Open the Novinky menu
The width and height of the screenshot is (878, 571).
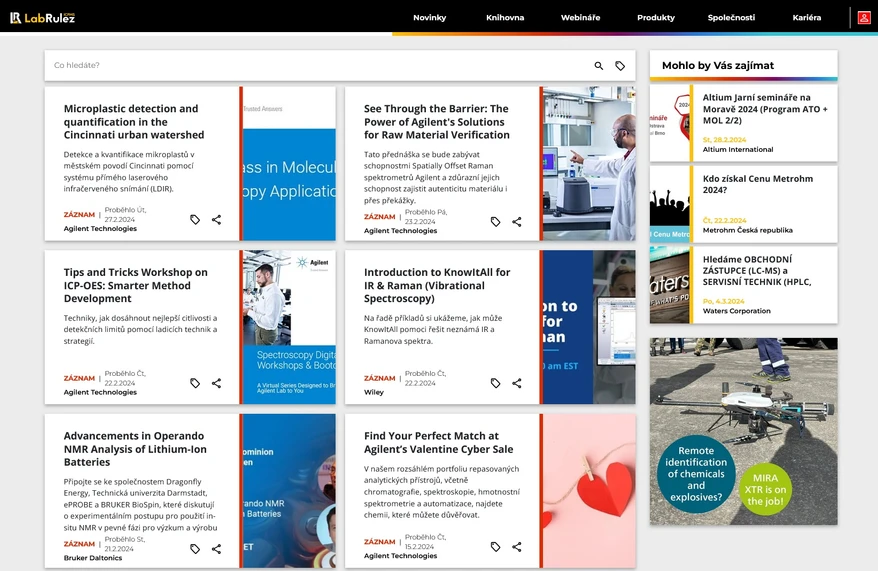pos(429,17)
